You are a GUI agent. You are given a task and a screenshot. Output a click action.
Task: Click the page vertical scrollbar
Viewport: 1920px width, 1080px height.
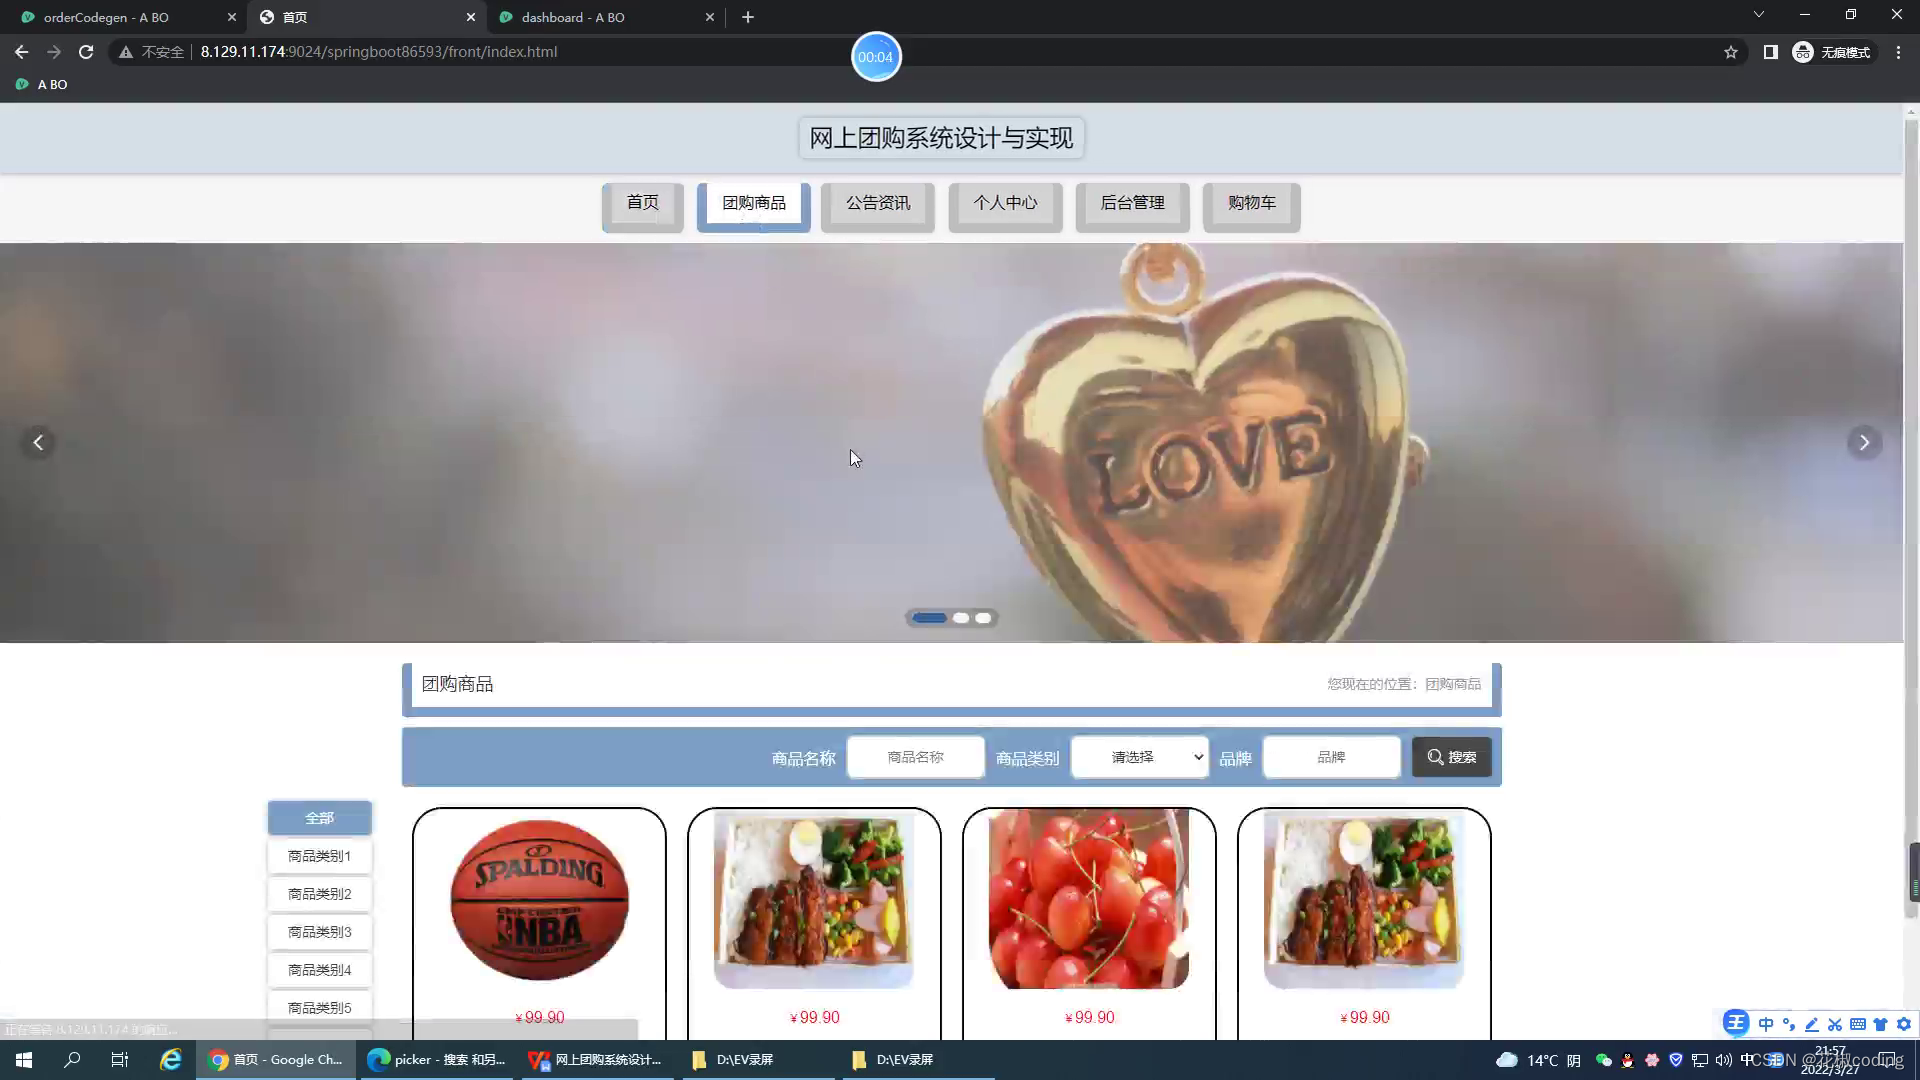[x=1911, y=500]
